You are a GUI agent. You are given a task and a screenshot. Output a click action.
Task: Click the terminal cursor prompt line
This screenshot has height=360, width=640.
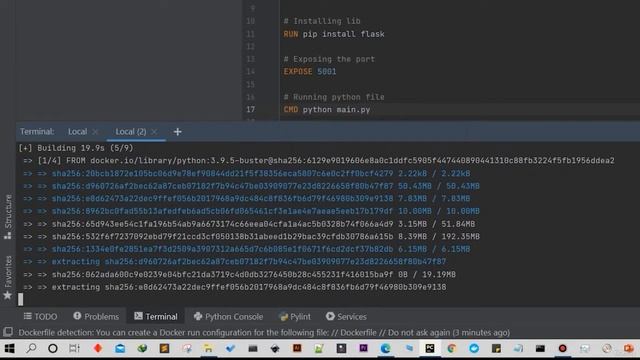[x=20, y=300]
